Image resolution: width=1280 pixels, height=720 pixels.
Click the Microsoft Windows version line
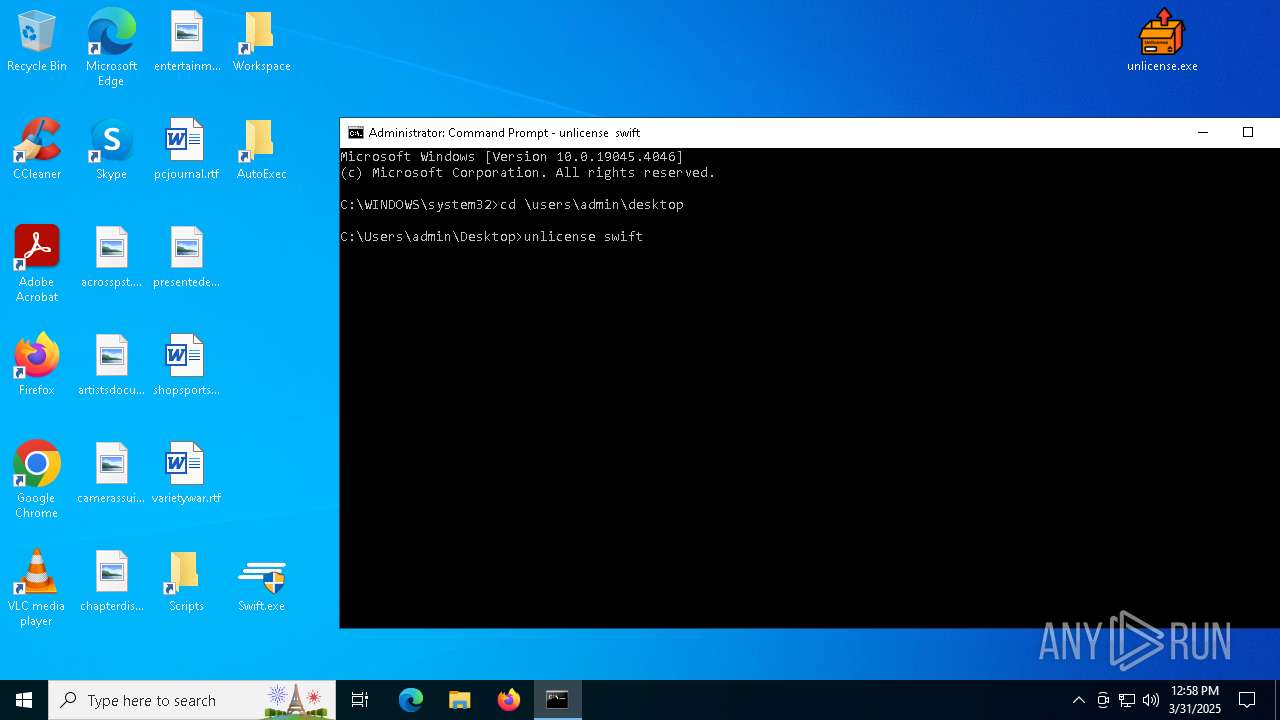click(x=512, y=157)
